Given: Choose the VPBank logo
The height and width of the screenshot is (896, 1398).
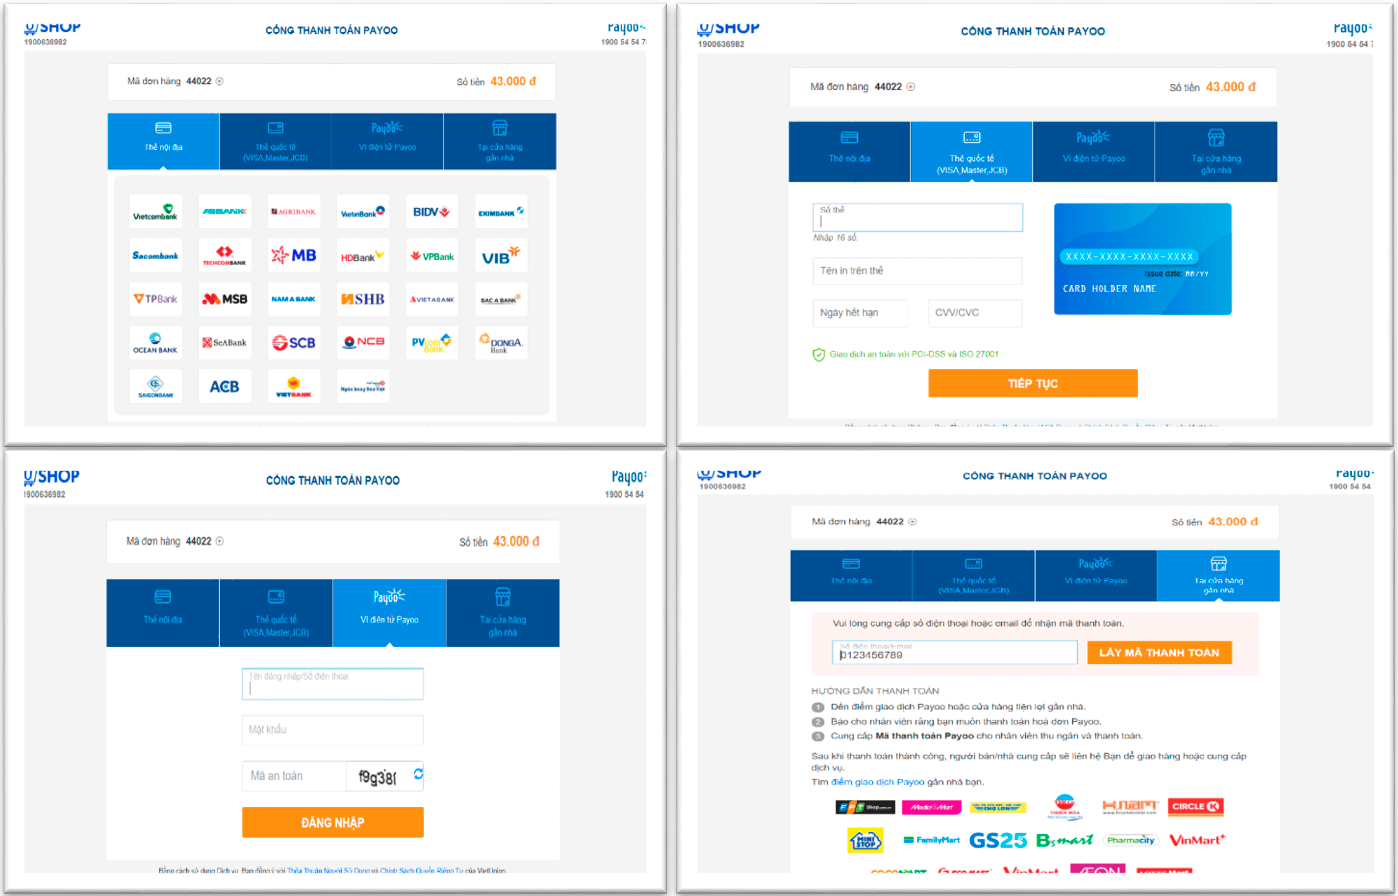Looking at the screenshot, I should click(432, 256).
